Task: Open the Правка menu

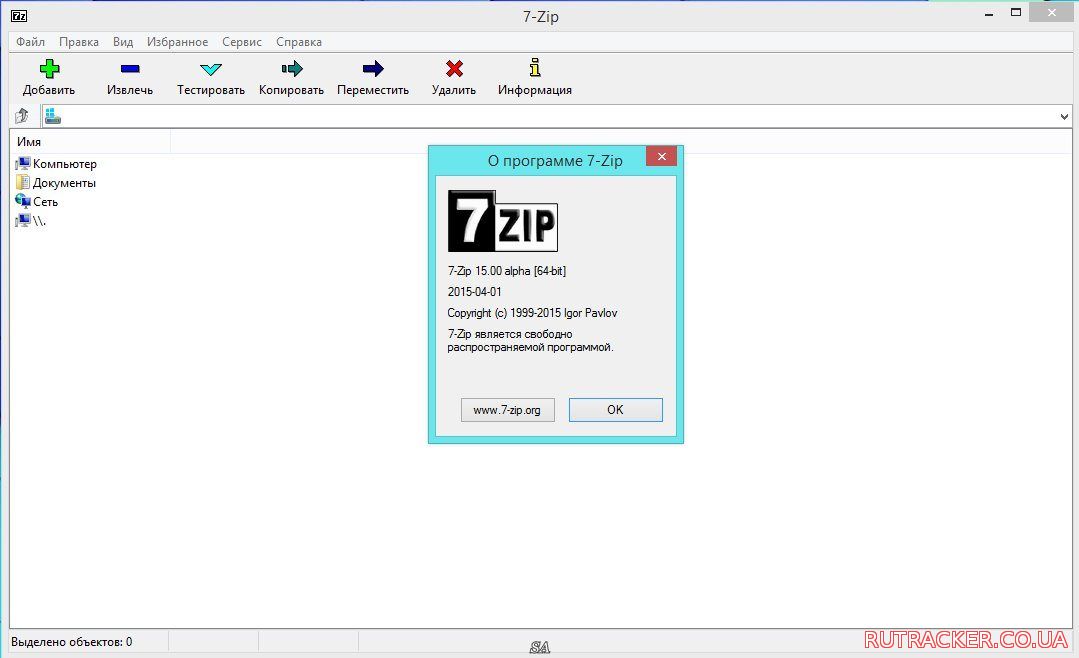Action: pos(79,42)
